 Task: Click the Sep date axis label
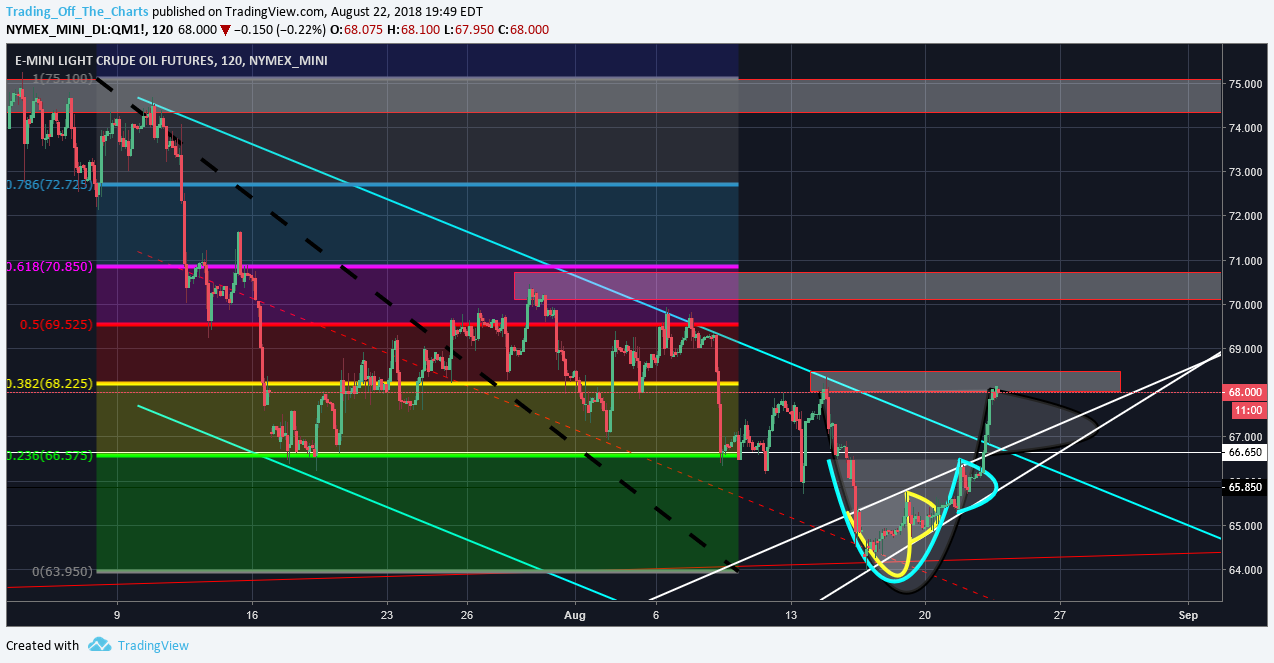click(1188, 613)
